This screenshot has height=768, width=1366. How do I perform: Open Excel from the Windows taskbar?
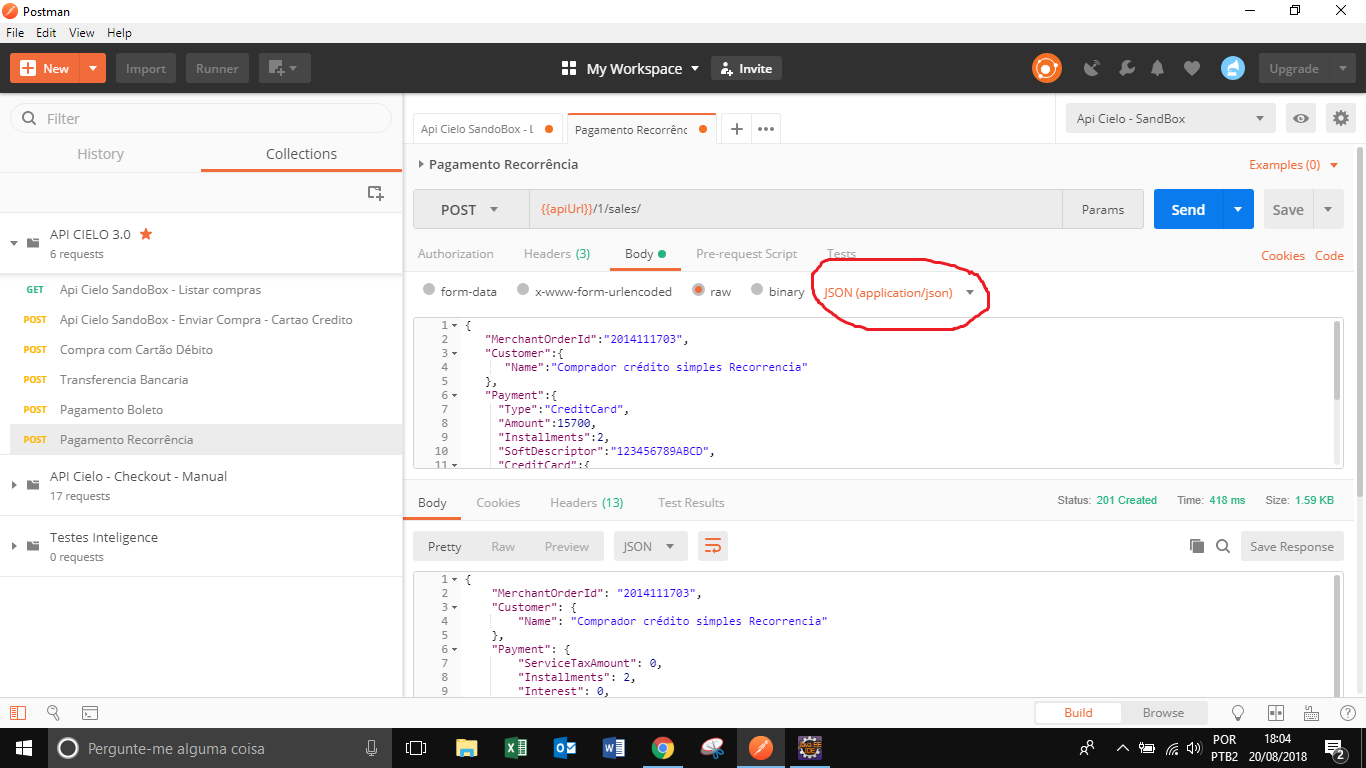pyautogui.click(x=515, y=747)
